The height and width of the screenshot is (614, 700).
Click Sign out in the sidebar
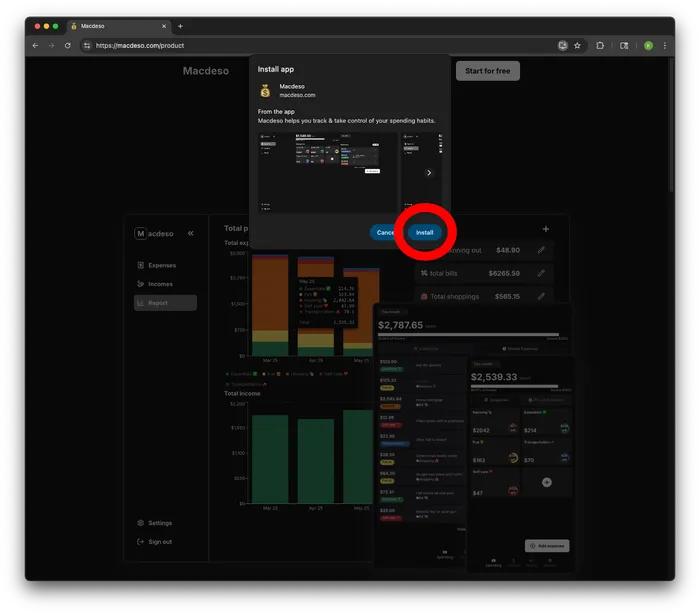click(155, 542)
